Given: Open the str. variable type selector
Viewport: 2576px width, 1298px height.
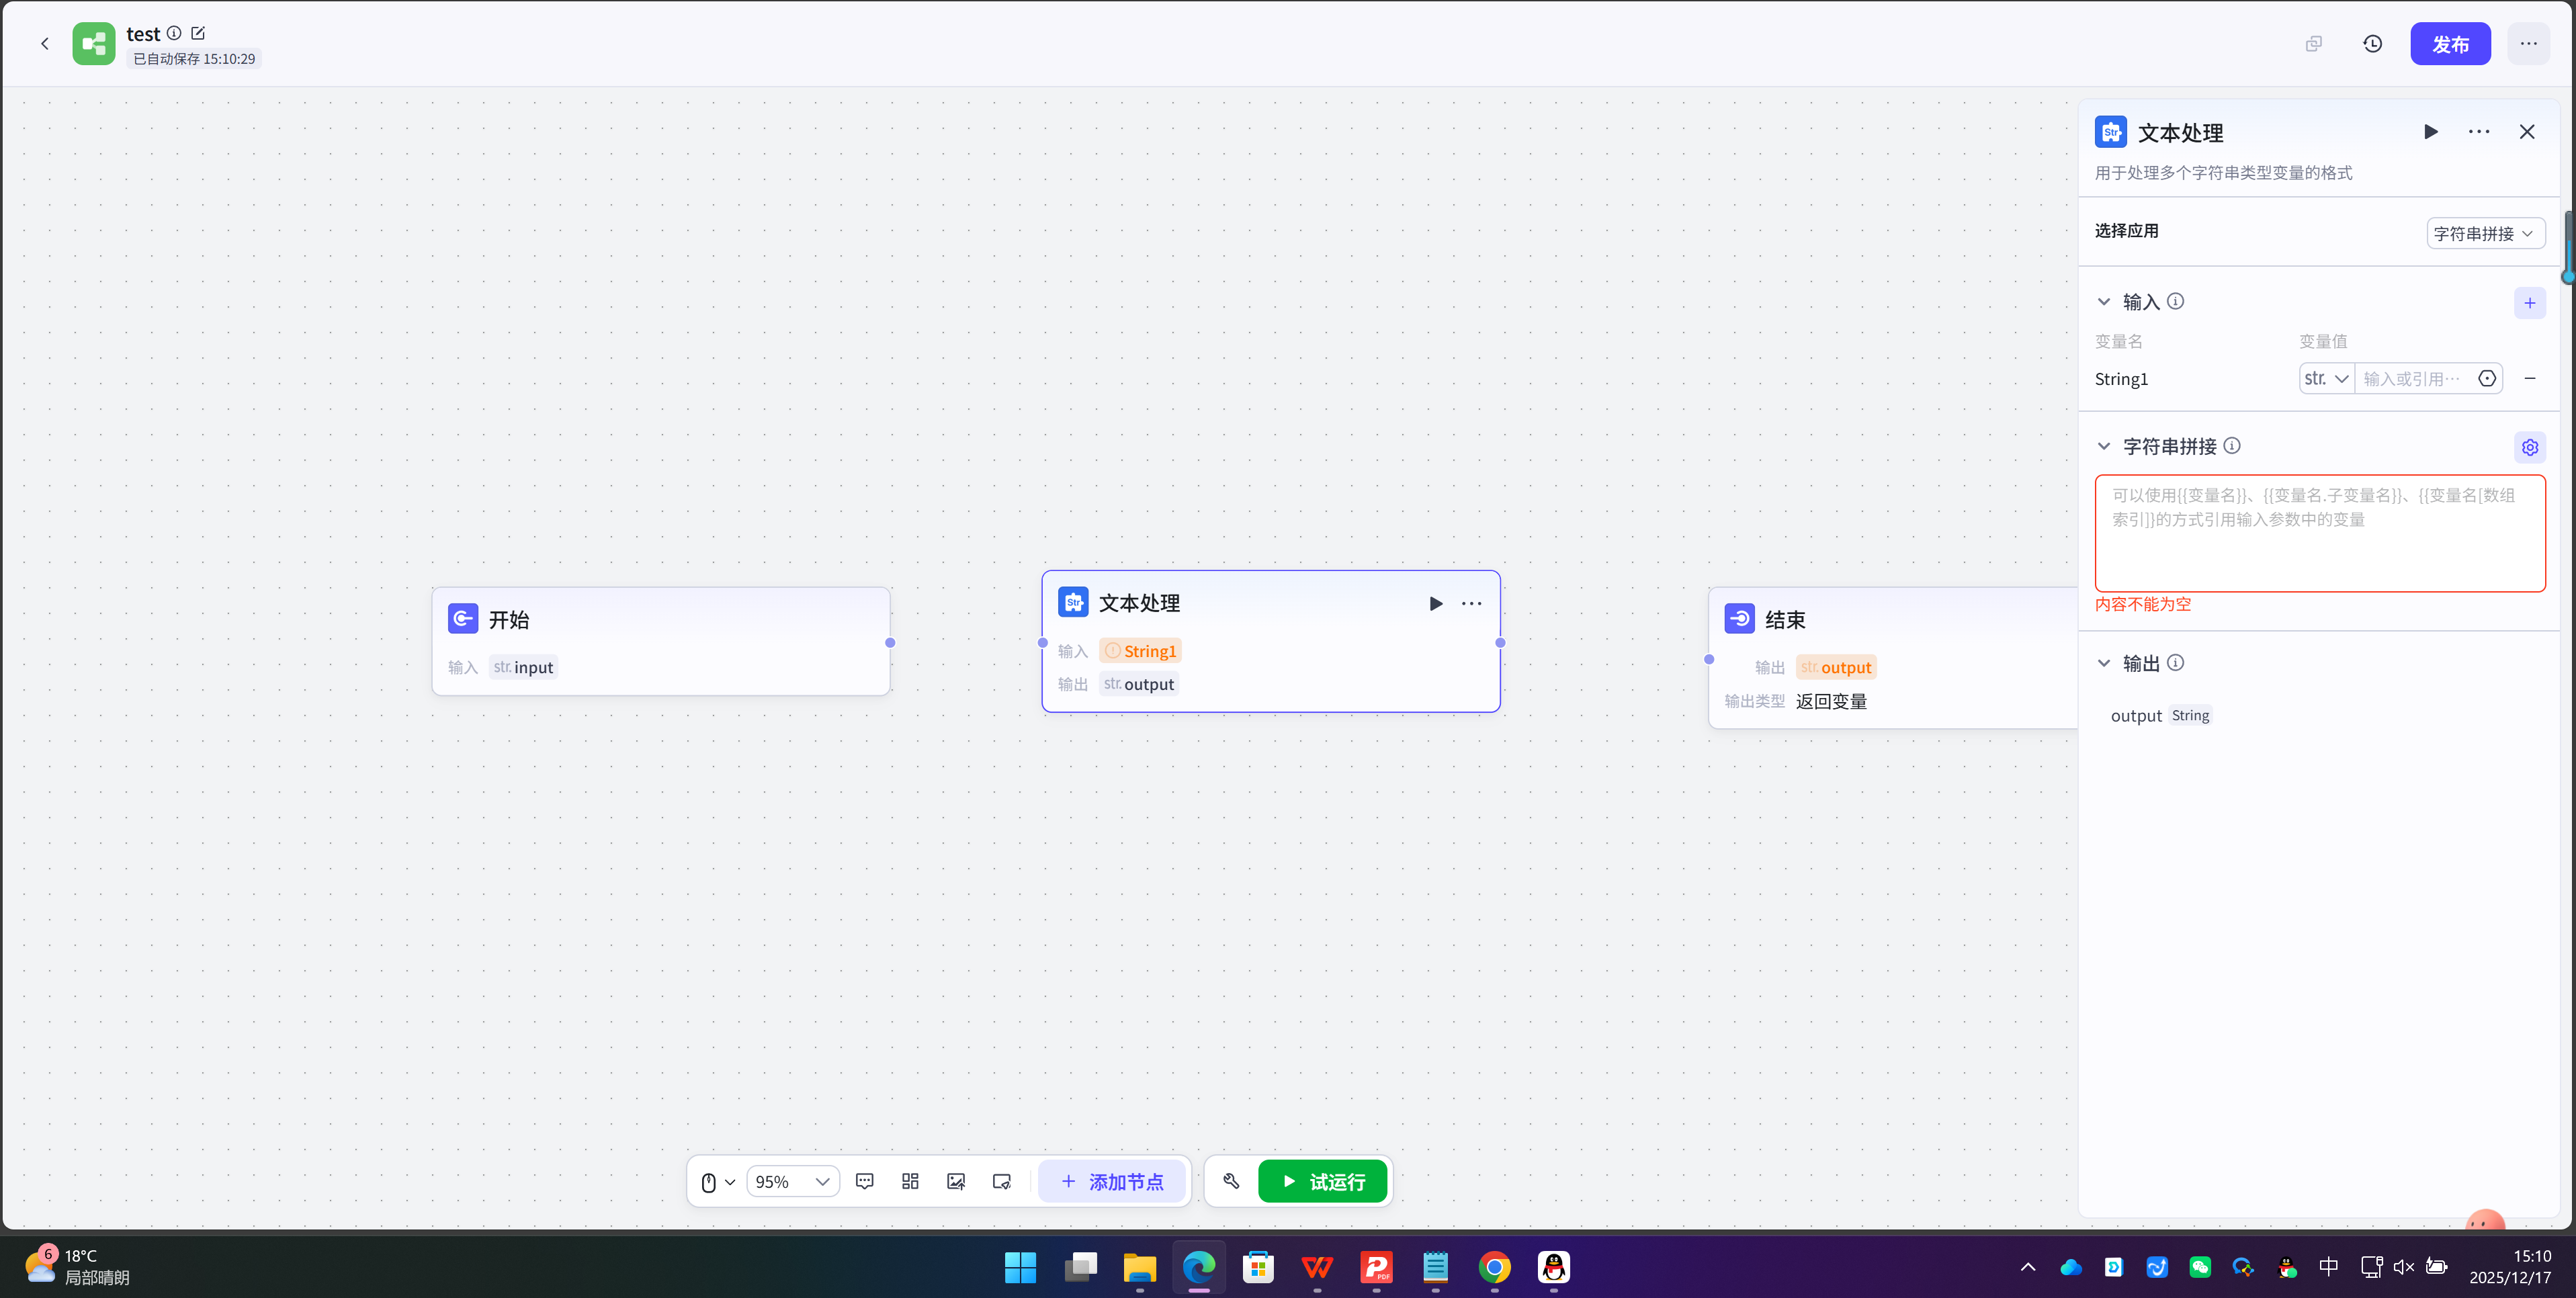Looking at the screenshot, I should (x=2326, y=378).
